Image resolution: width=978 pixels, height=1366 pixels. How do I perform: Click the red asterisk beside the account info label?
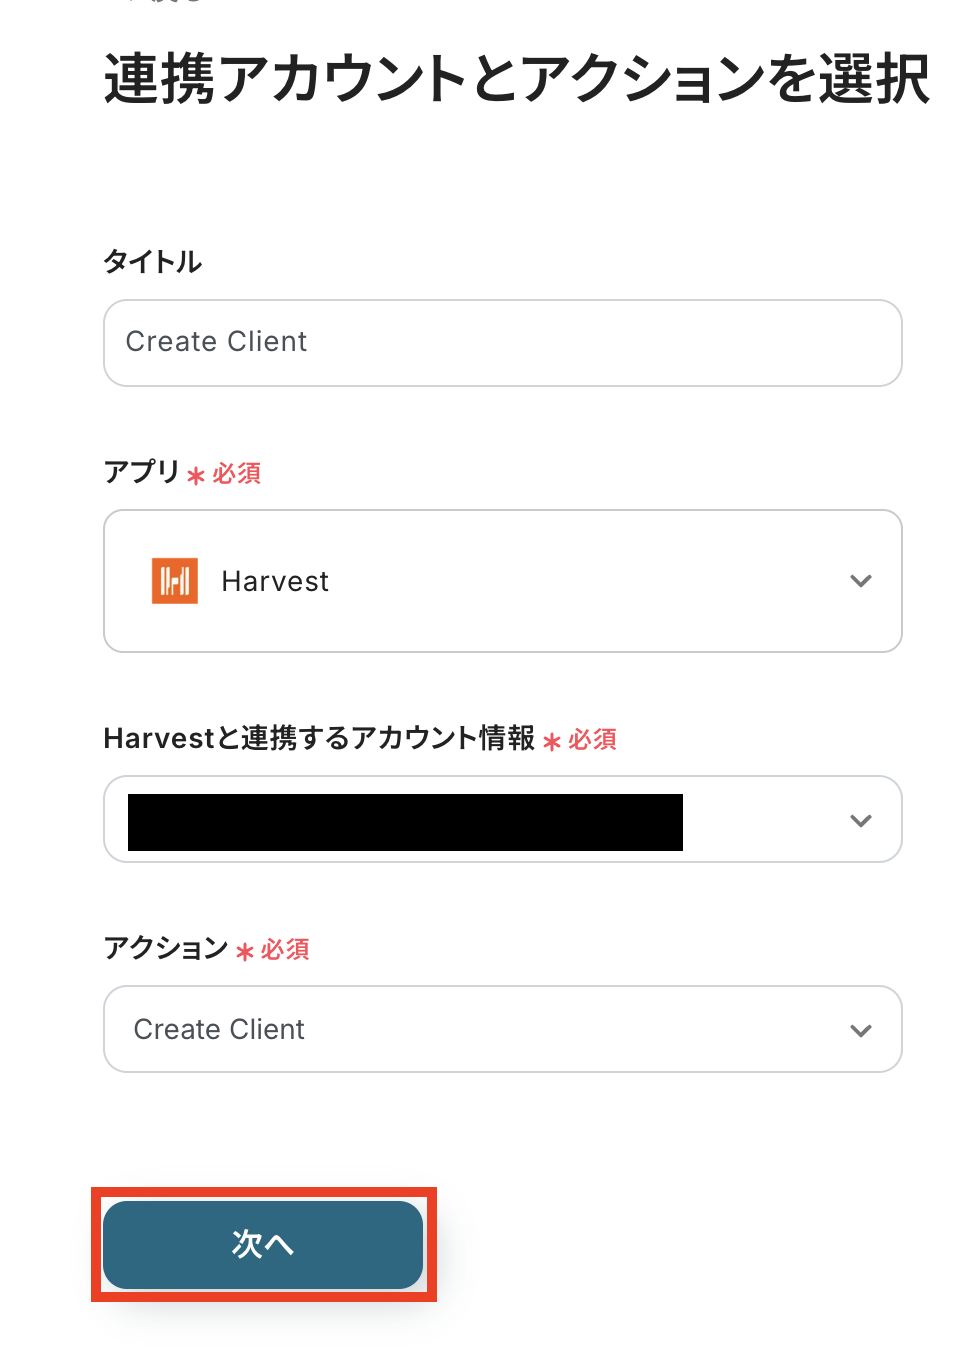click(552, 741)
